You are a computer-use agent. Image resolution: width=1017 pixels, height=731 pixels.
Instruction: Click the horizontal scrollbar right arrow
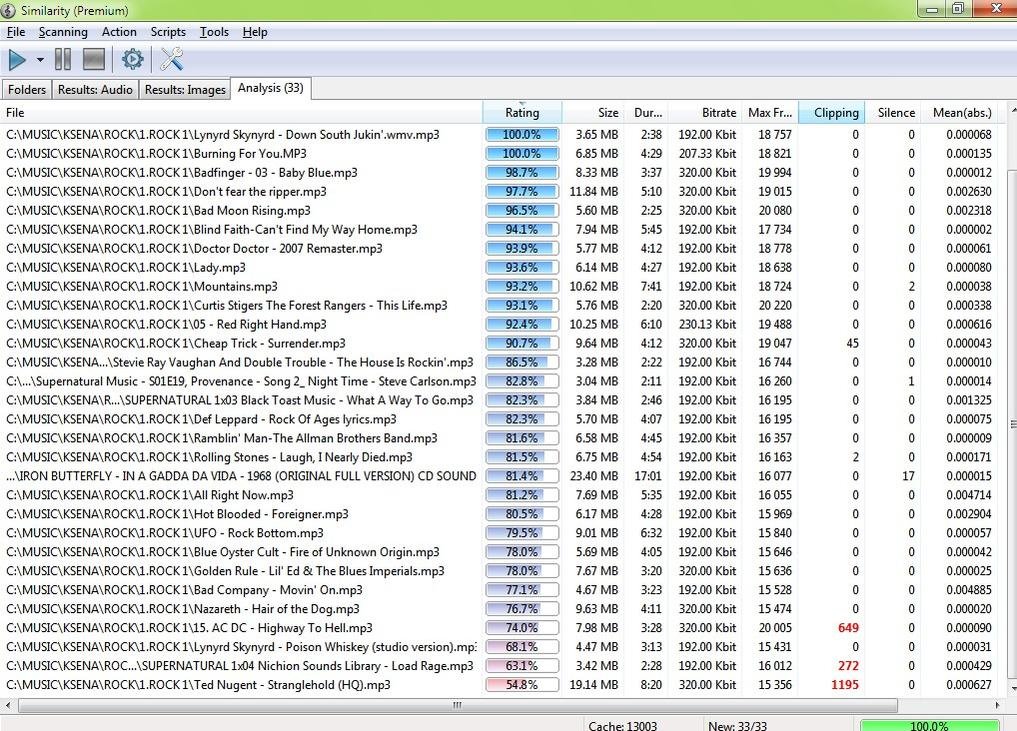click(997, 705)
